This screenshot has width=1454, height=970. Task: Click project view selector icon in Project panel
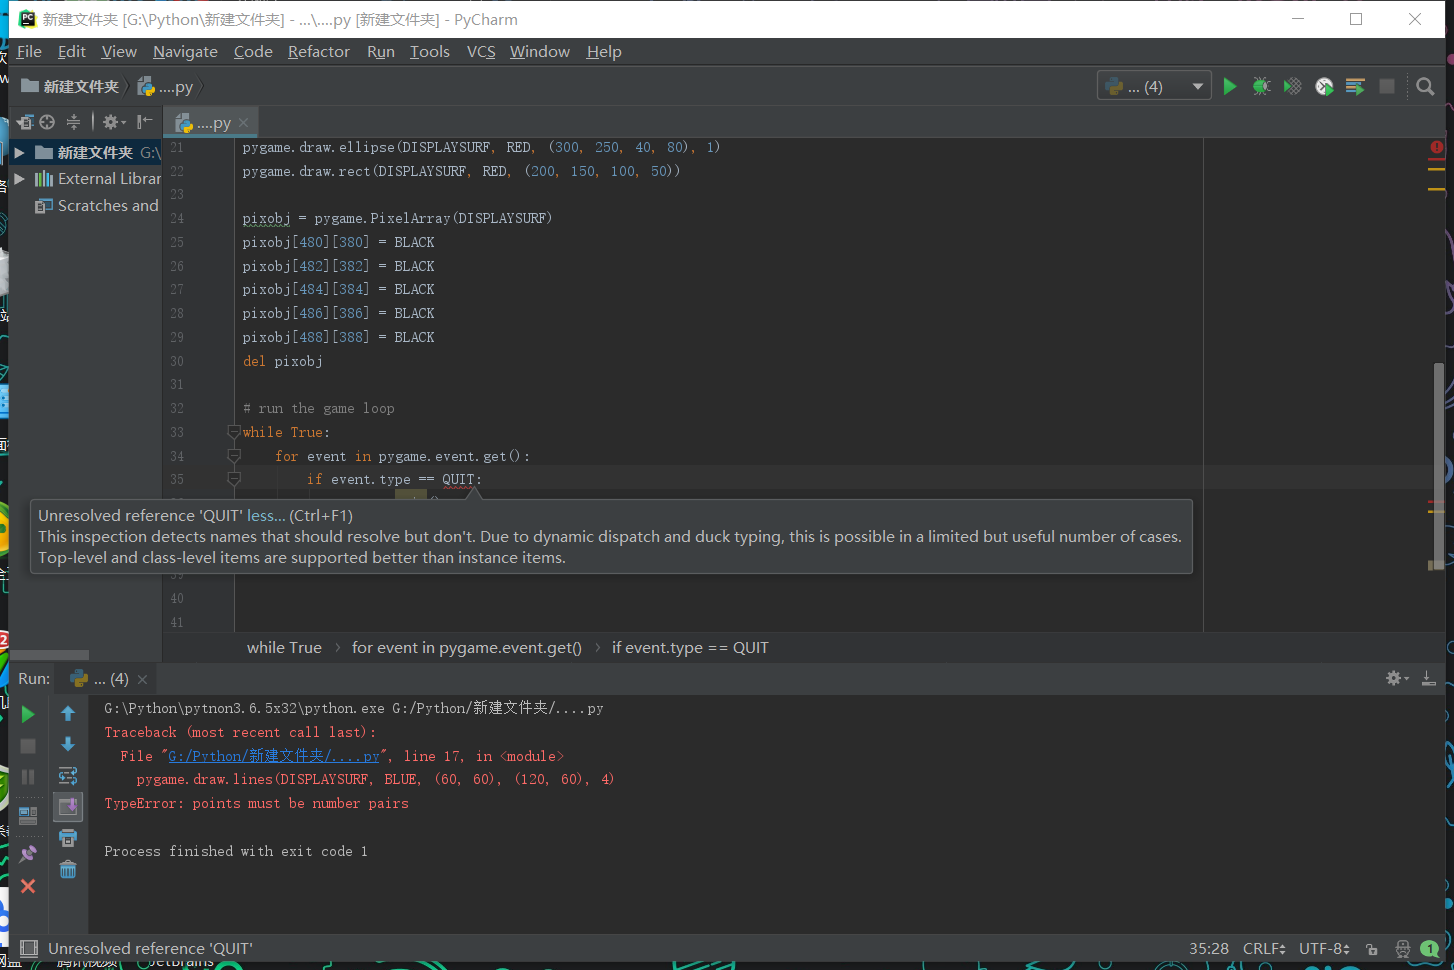(25, 122)
